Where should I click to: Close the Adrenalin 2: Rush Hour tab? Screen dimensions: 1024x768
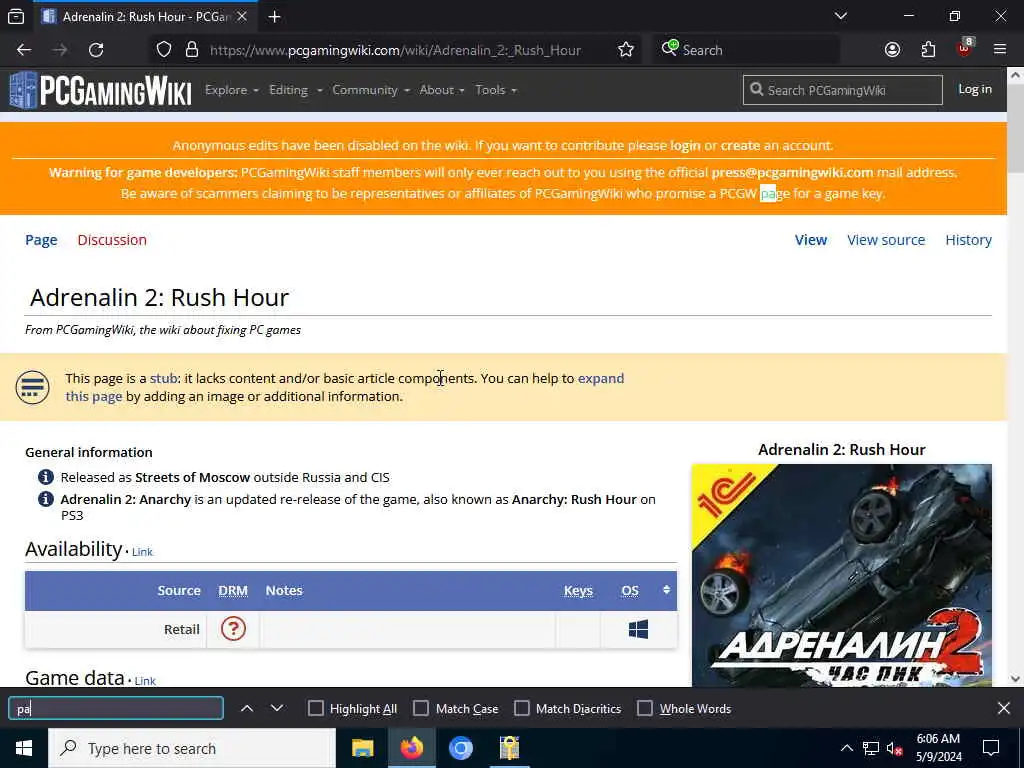(242, 17)
